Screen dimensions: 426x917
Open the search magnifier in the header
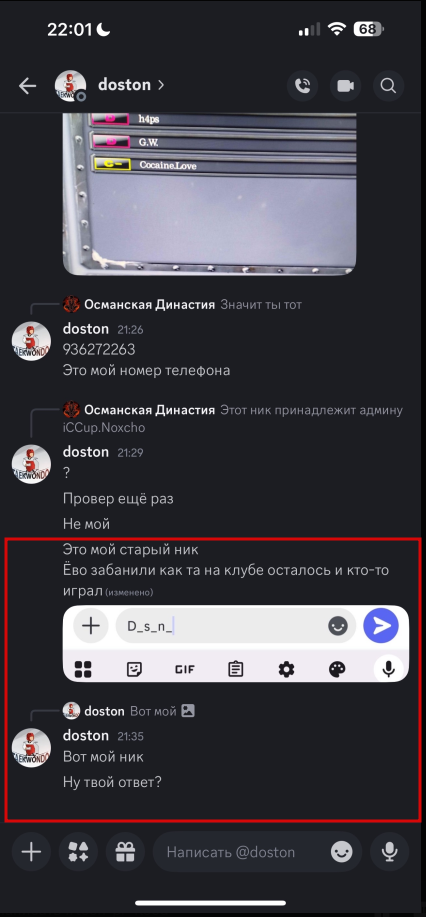389,86
